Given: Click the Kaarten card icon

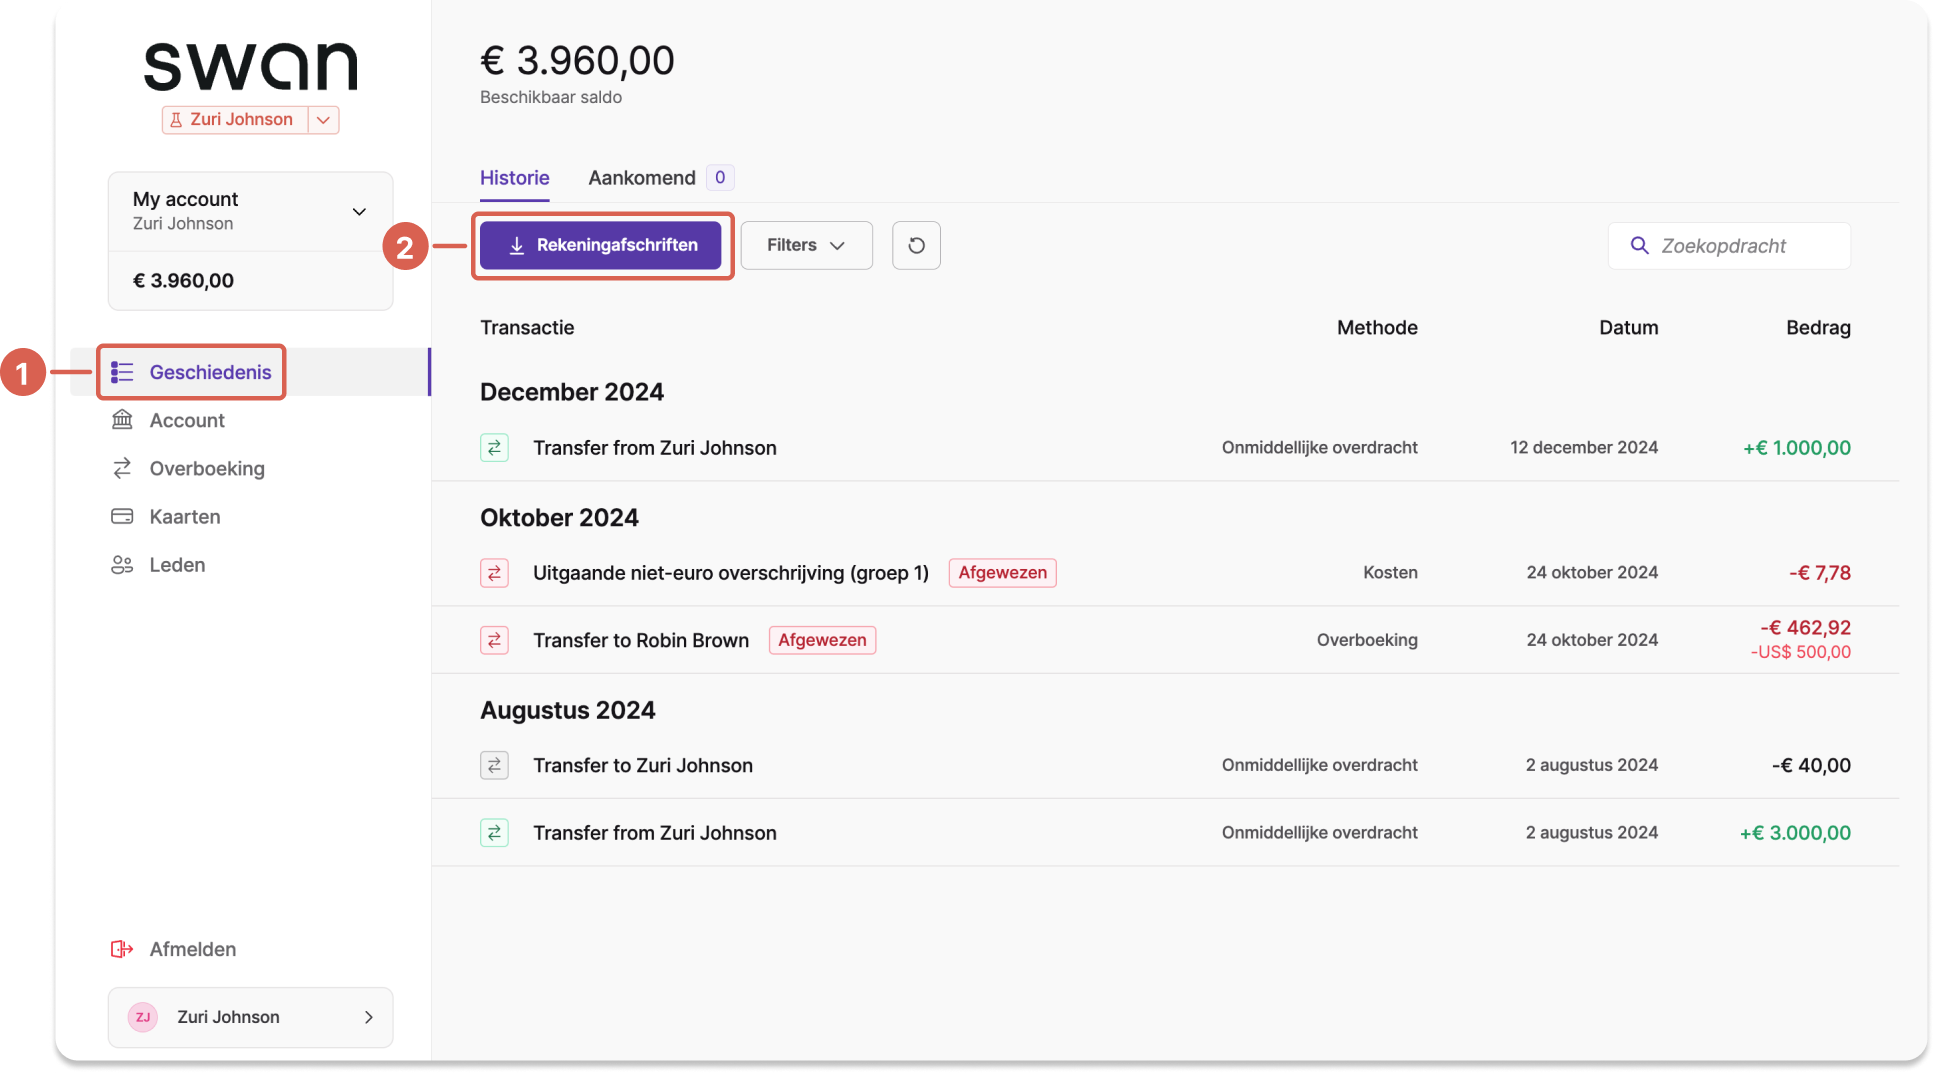Looking at the screenshot, I should (x=122, y=516).
